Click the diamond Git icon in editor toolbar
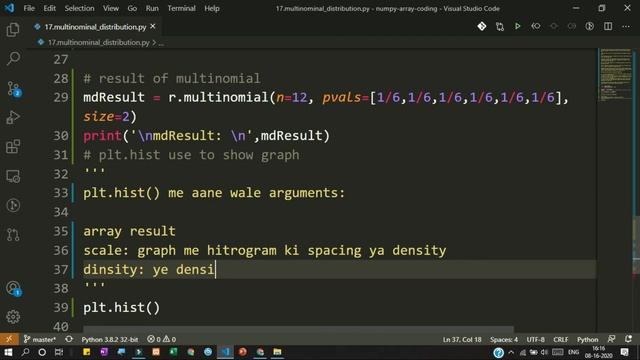Screen dimensions: 640x360 pos(482,27)
